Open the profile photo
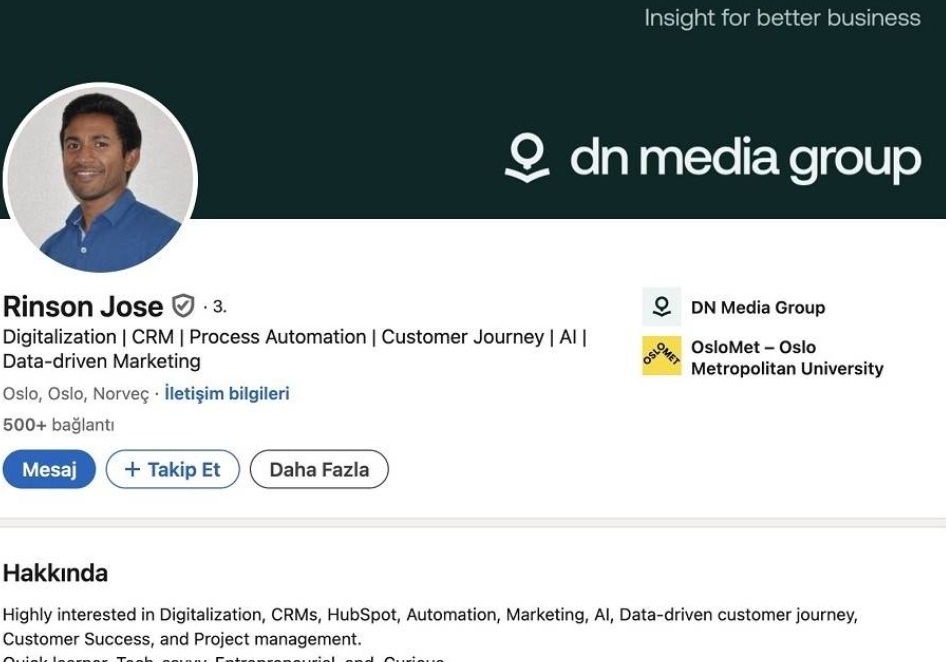 pos(100,179)
